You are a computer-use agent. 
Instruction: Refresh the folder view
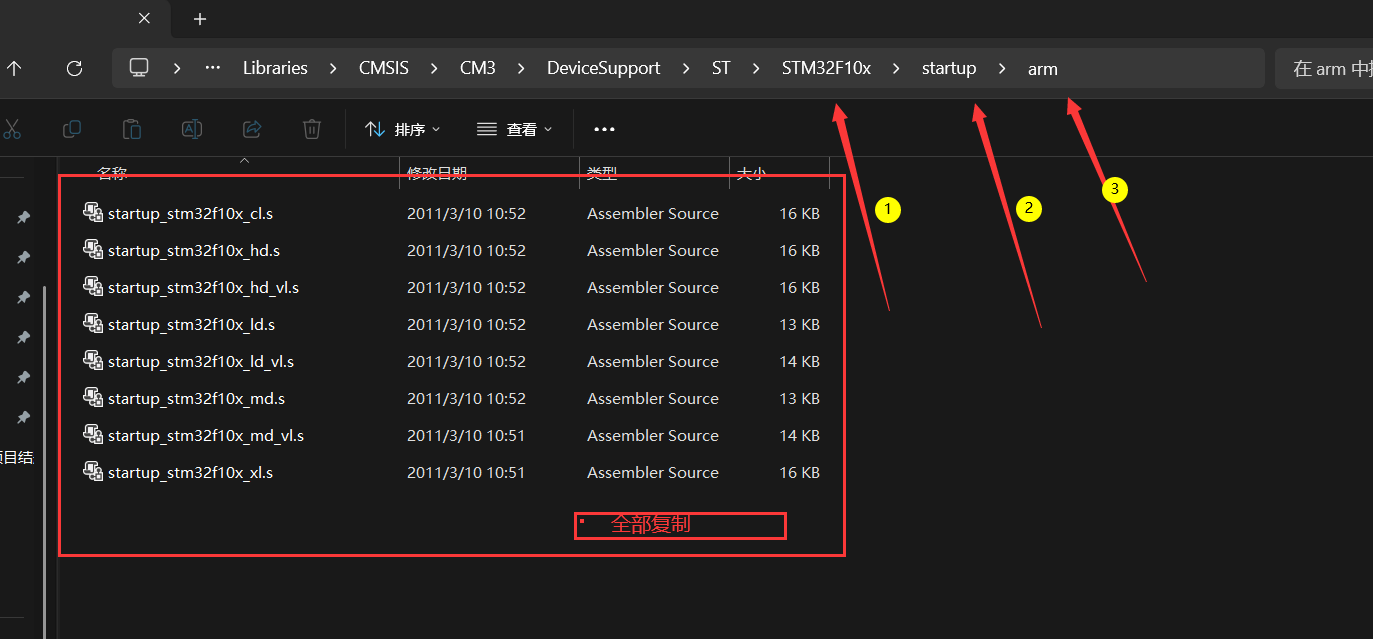tap(74, 69)
